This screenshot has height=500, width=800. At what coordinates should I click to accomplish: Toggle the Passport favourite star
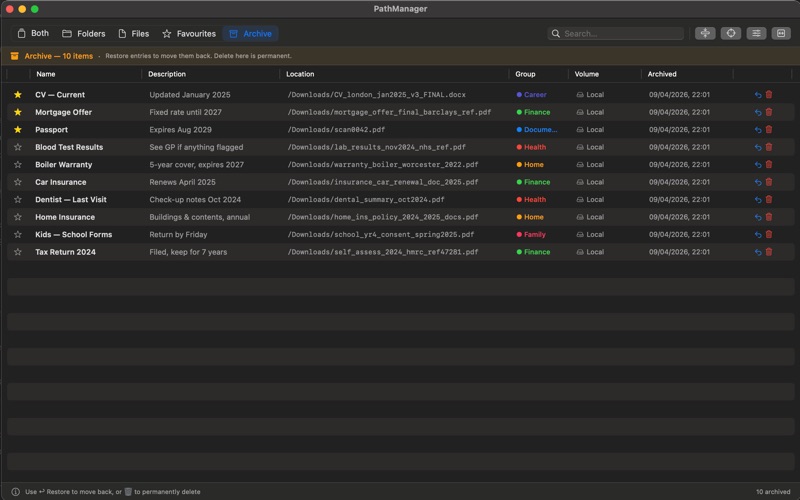click(x=18, y=130)
